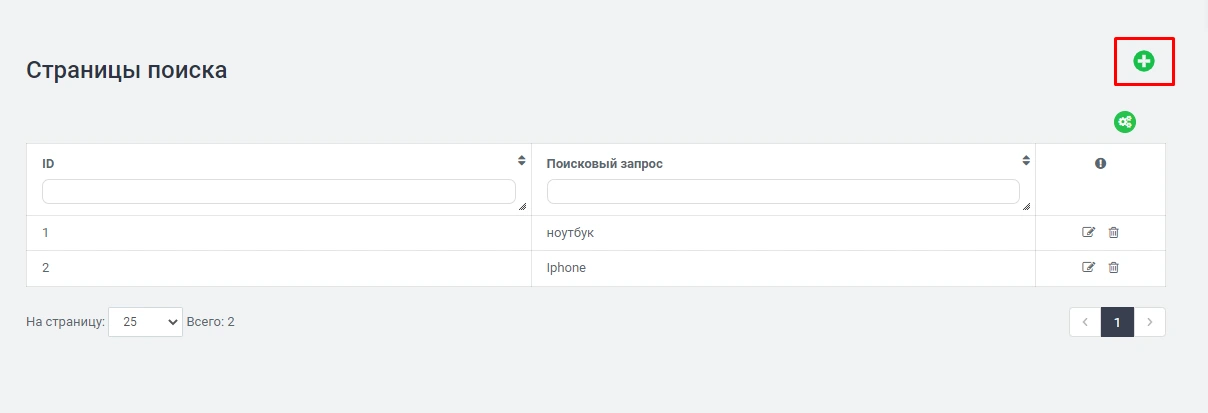The height and width of the screenshot is (413, 1208).
Task: Toggle sort arrows in "Поисковый запрос" column
Action: (x=1025, y=160)
